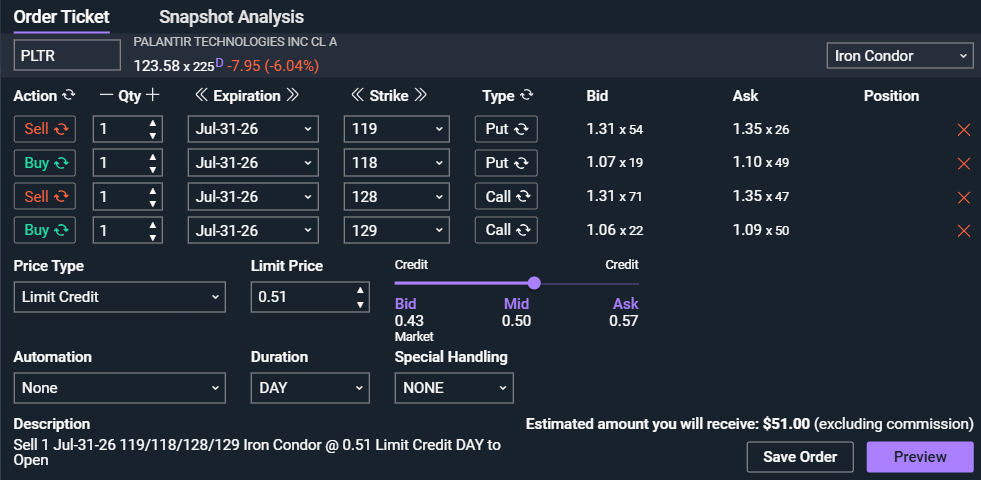Toggle Sell action on 128 strike row
Screen dimensions: 981x480
click(44, 197)
